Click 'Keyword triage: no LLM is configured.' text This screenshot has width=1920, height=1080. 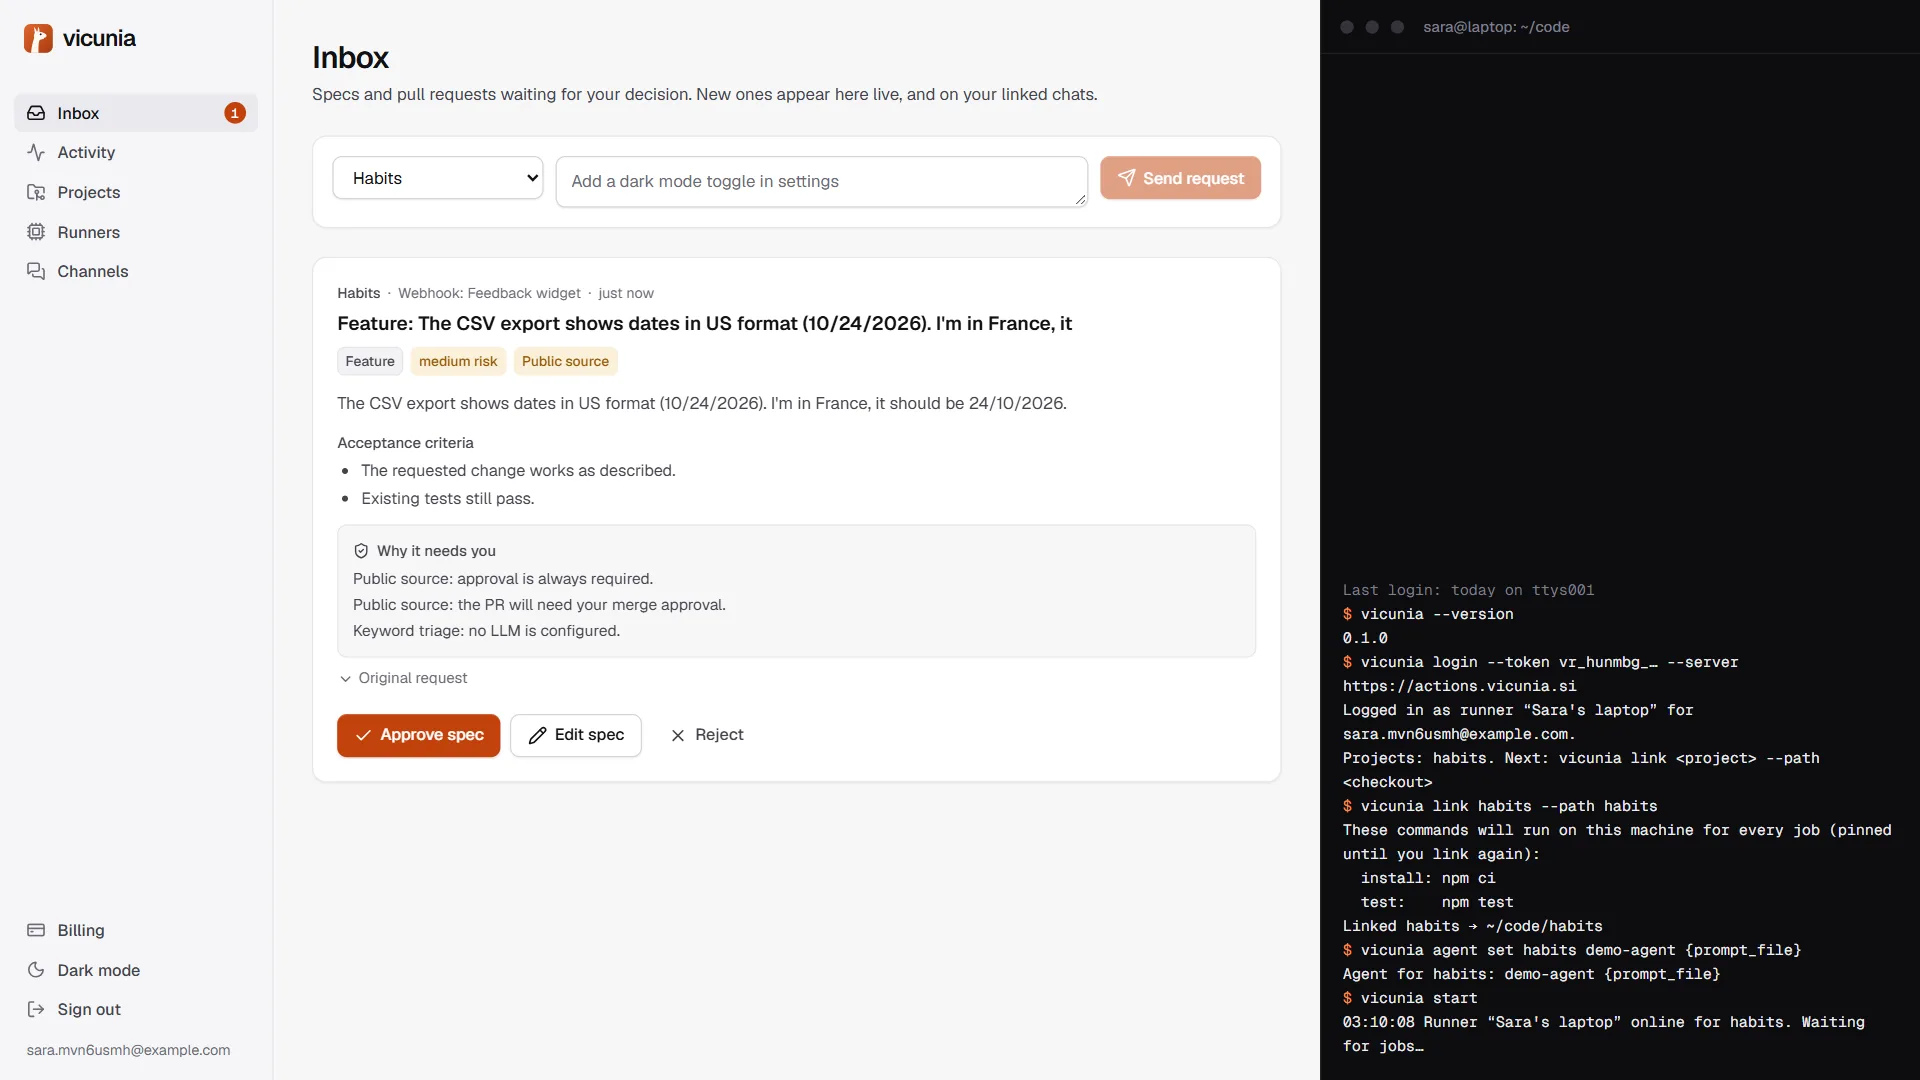pos(486,631)
